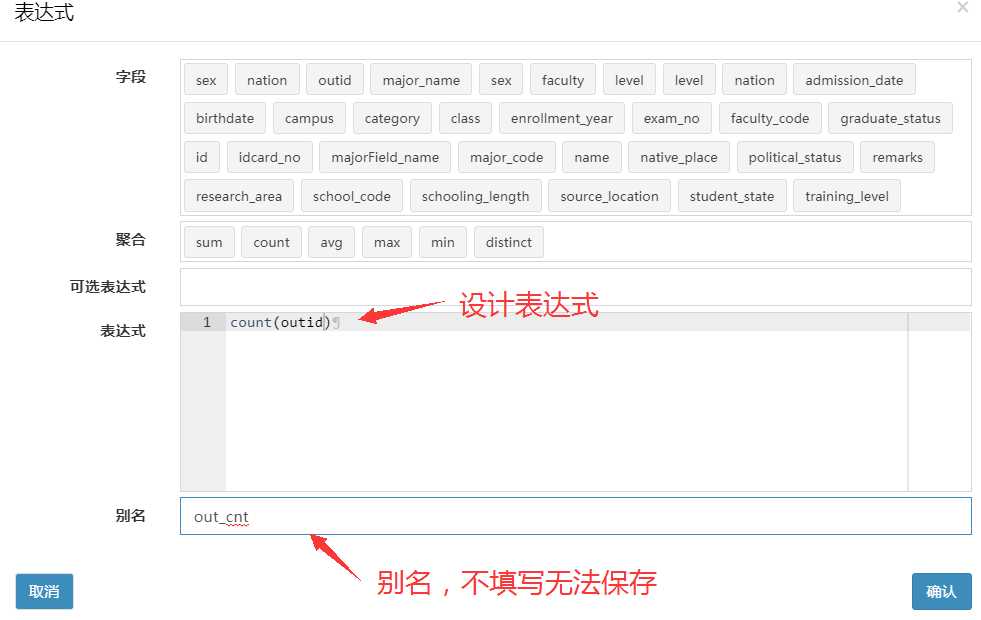Pick the campus field
This screenshot has width=981, height=620.
(x=309, y=118)
